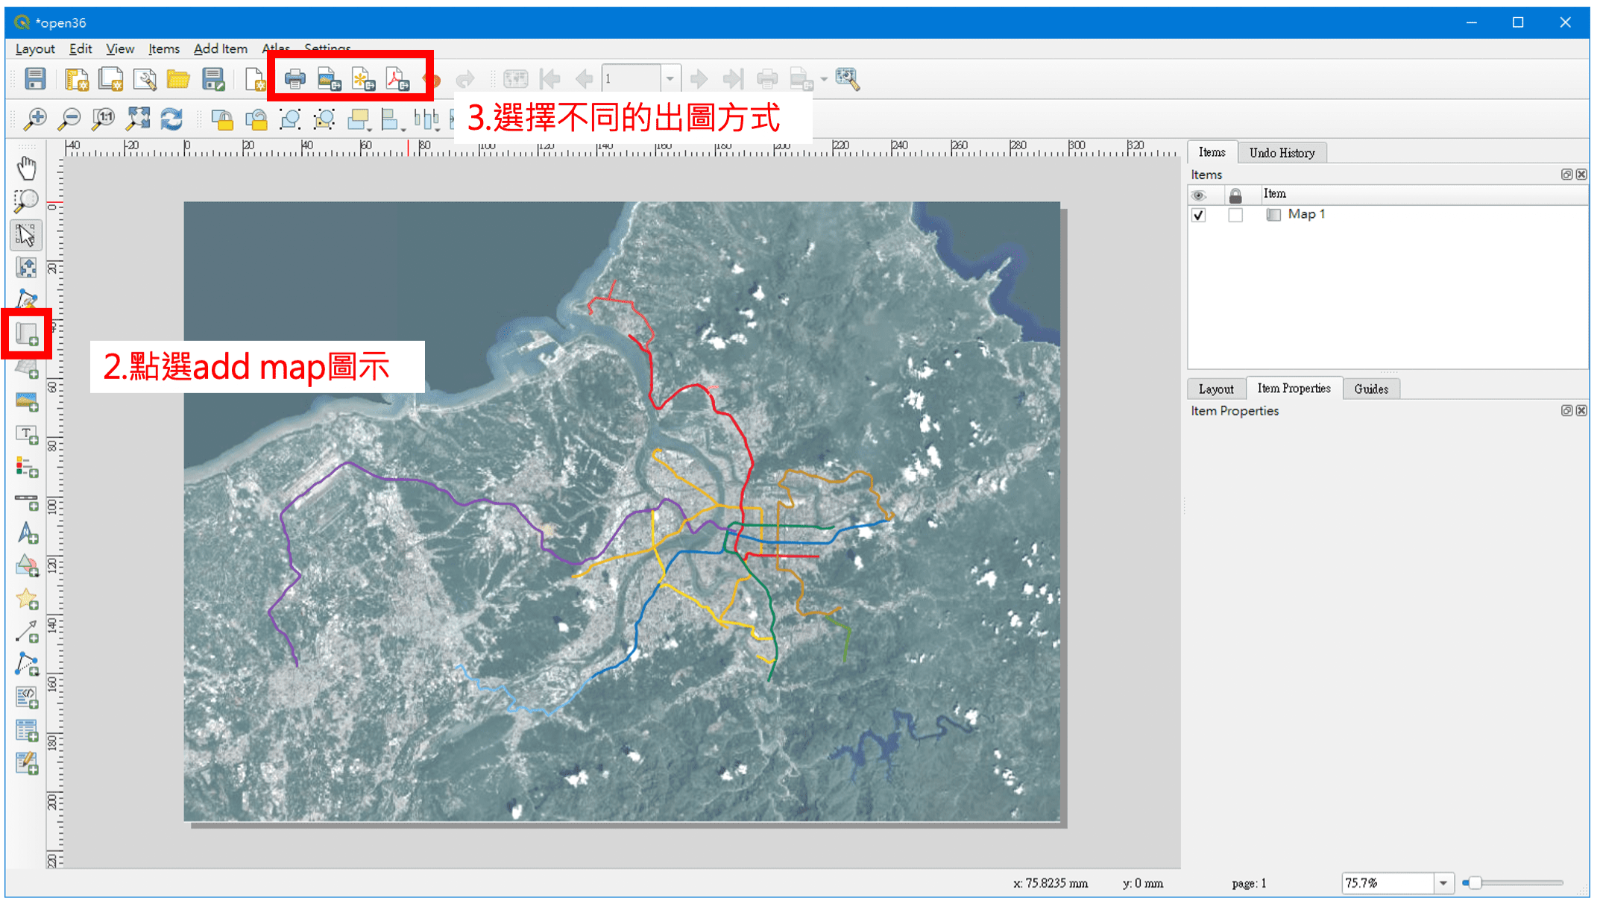Open the Add Item menu
Screen dimensions: 1600x904
point(220,49)
